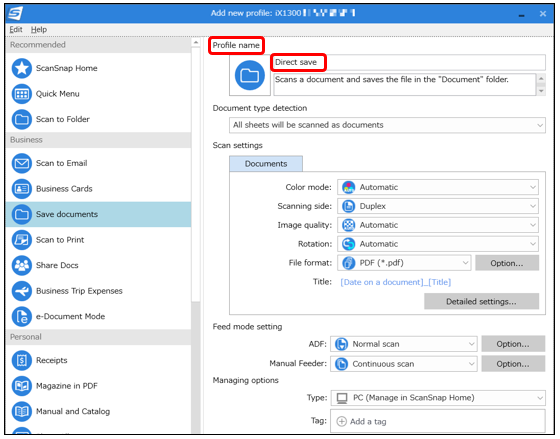Click the ScanSnap logo in title bar
This screenshot has width=560, height=439.
point(15,14)
